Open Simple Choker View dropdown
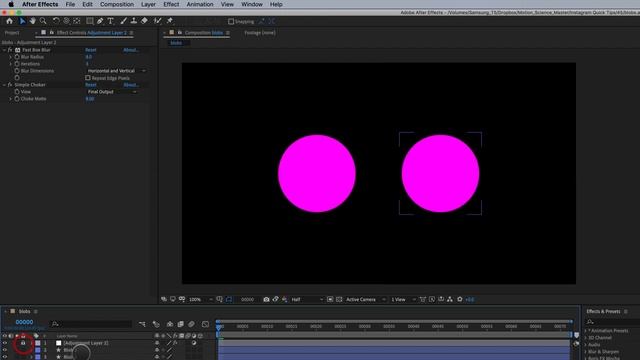Screen dimensions: 640x360 click(111, 92)
